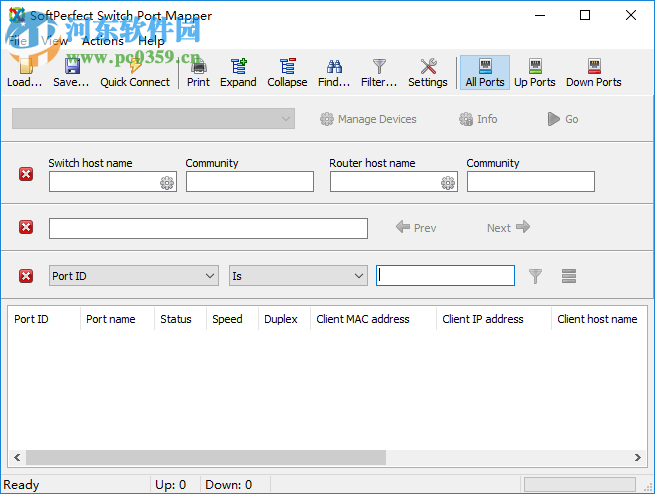The width and height of the screenshot is (655, 494).
Task: Close the find bar panel
Action: click(x=26, y=227)
